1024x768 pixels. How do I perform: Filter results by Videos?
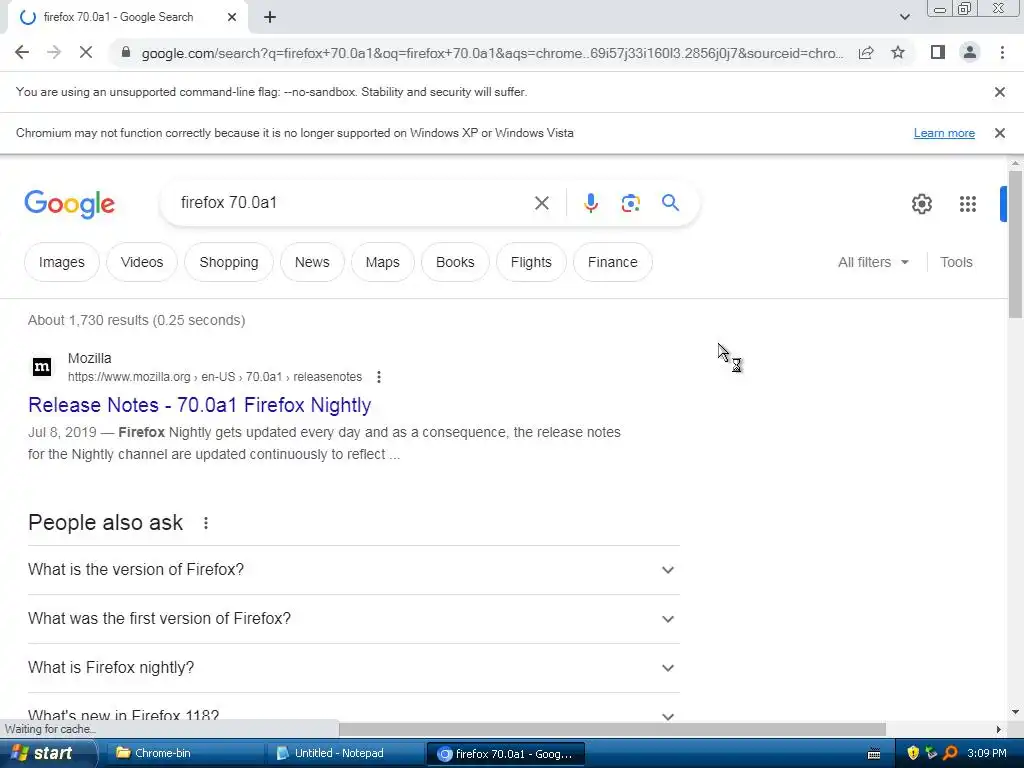tap(142, 263)
